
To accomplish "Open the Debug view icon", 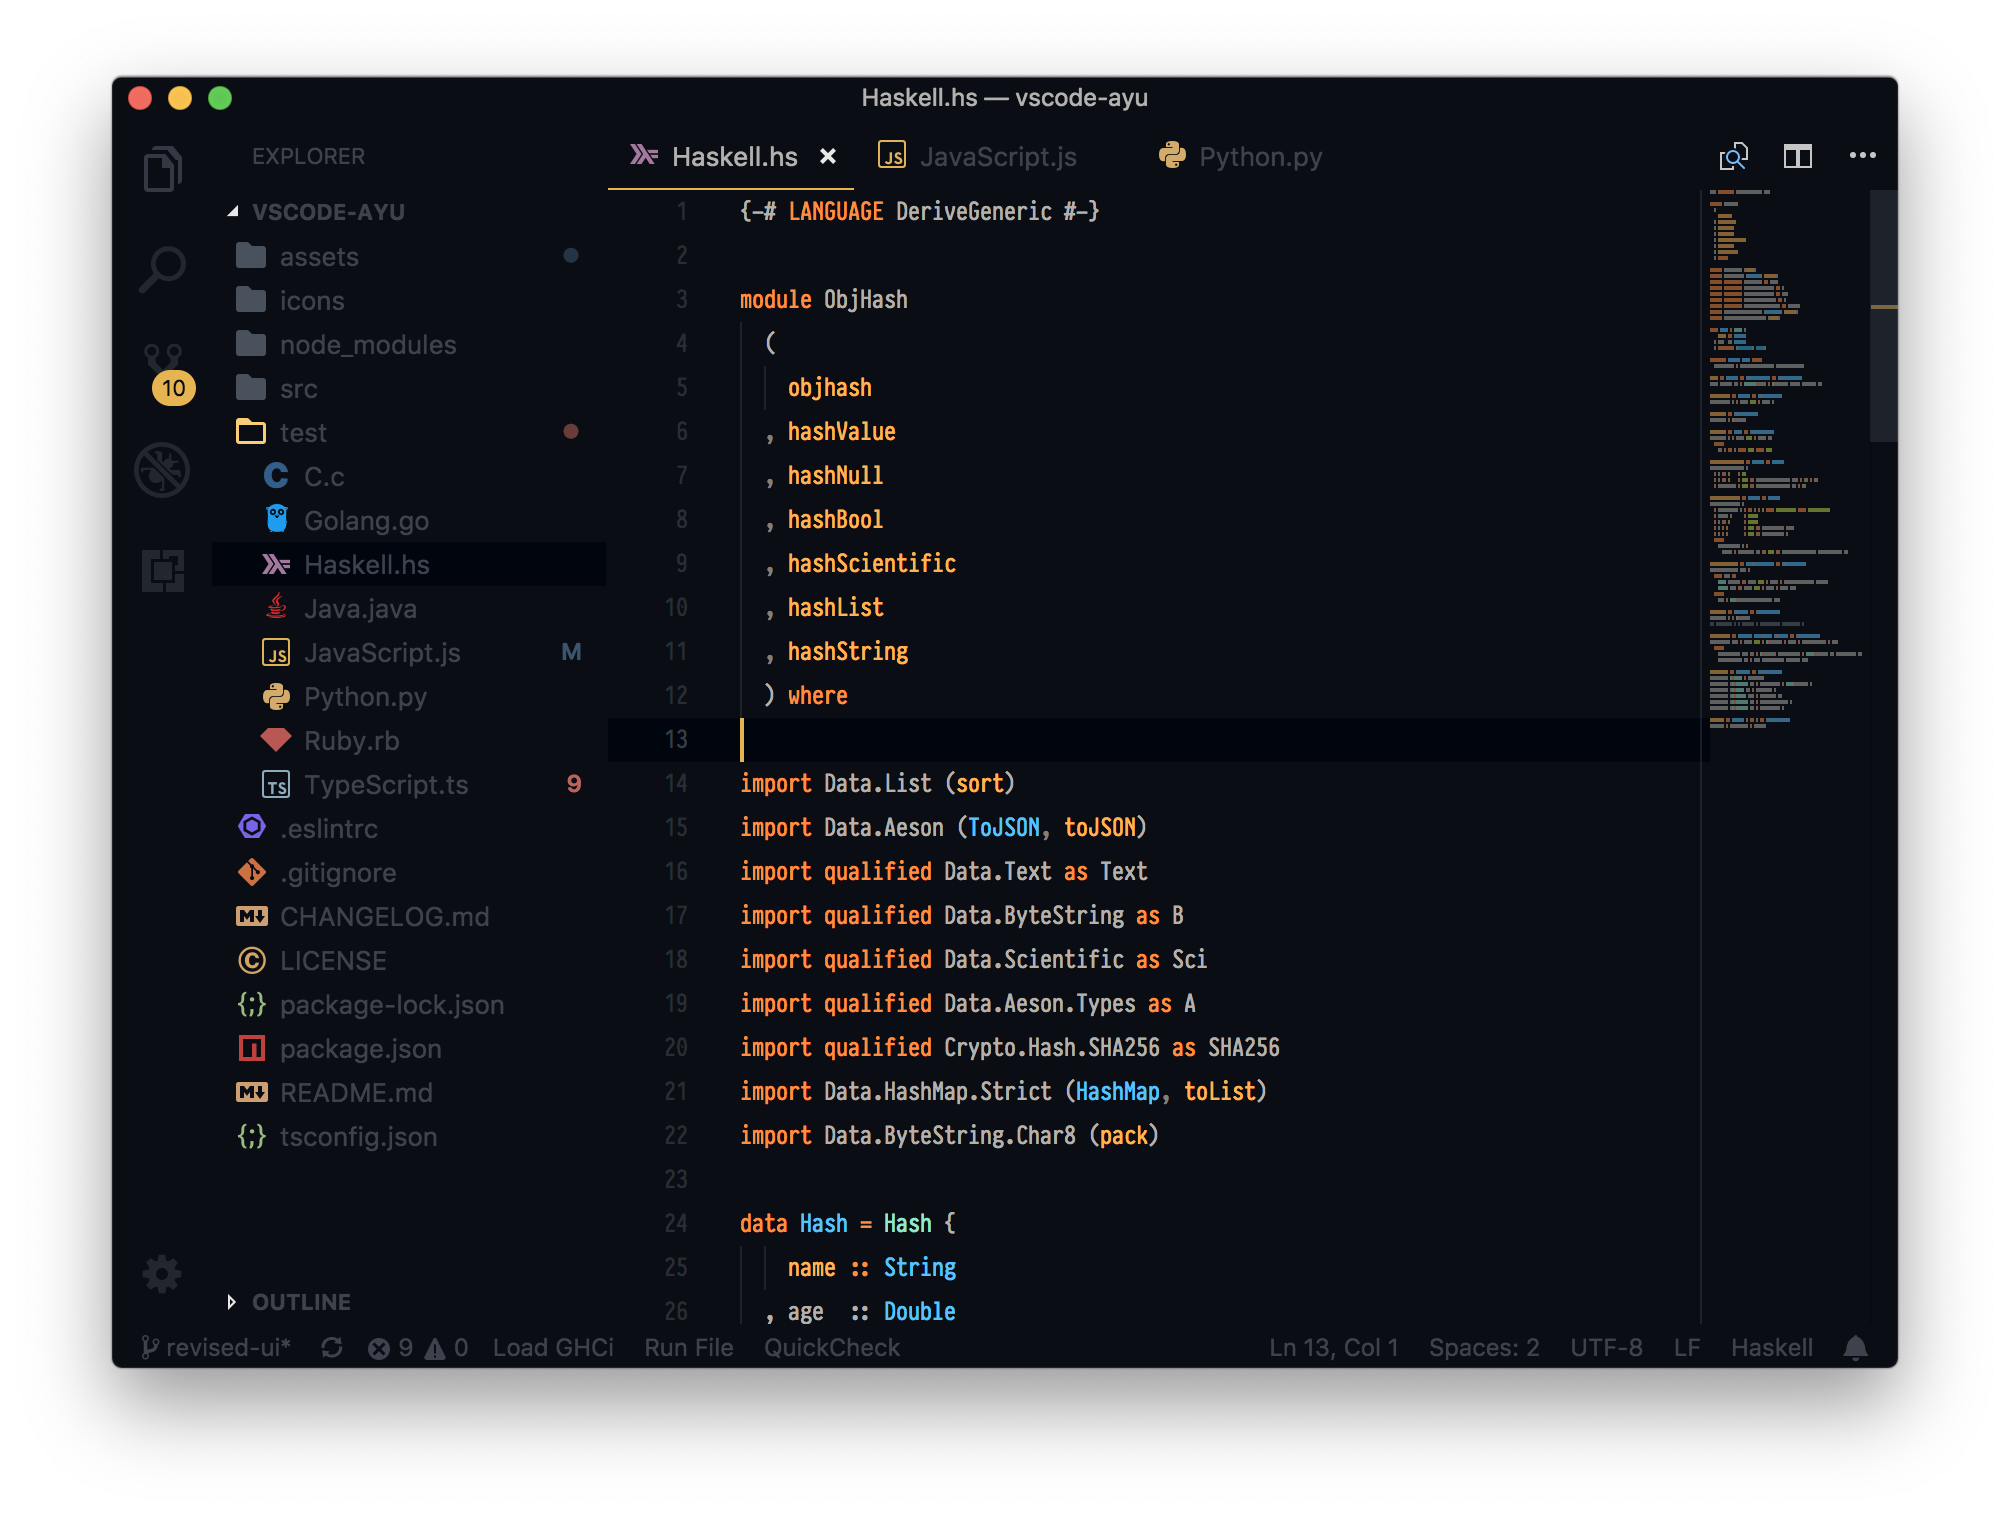I will pos(162,470).
